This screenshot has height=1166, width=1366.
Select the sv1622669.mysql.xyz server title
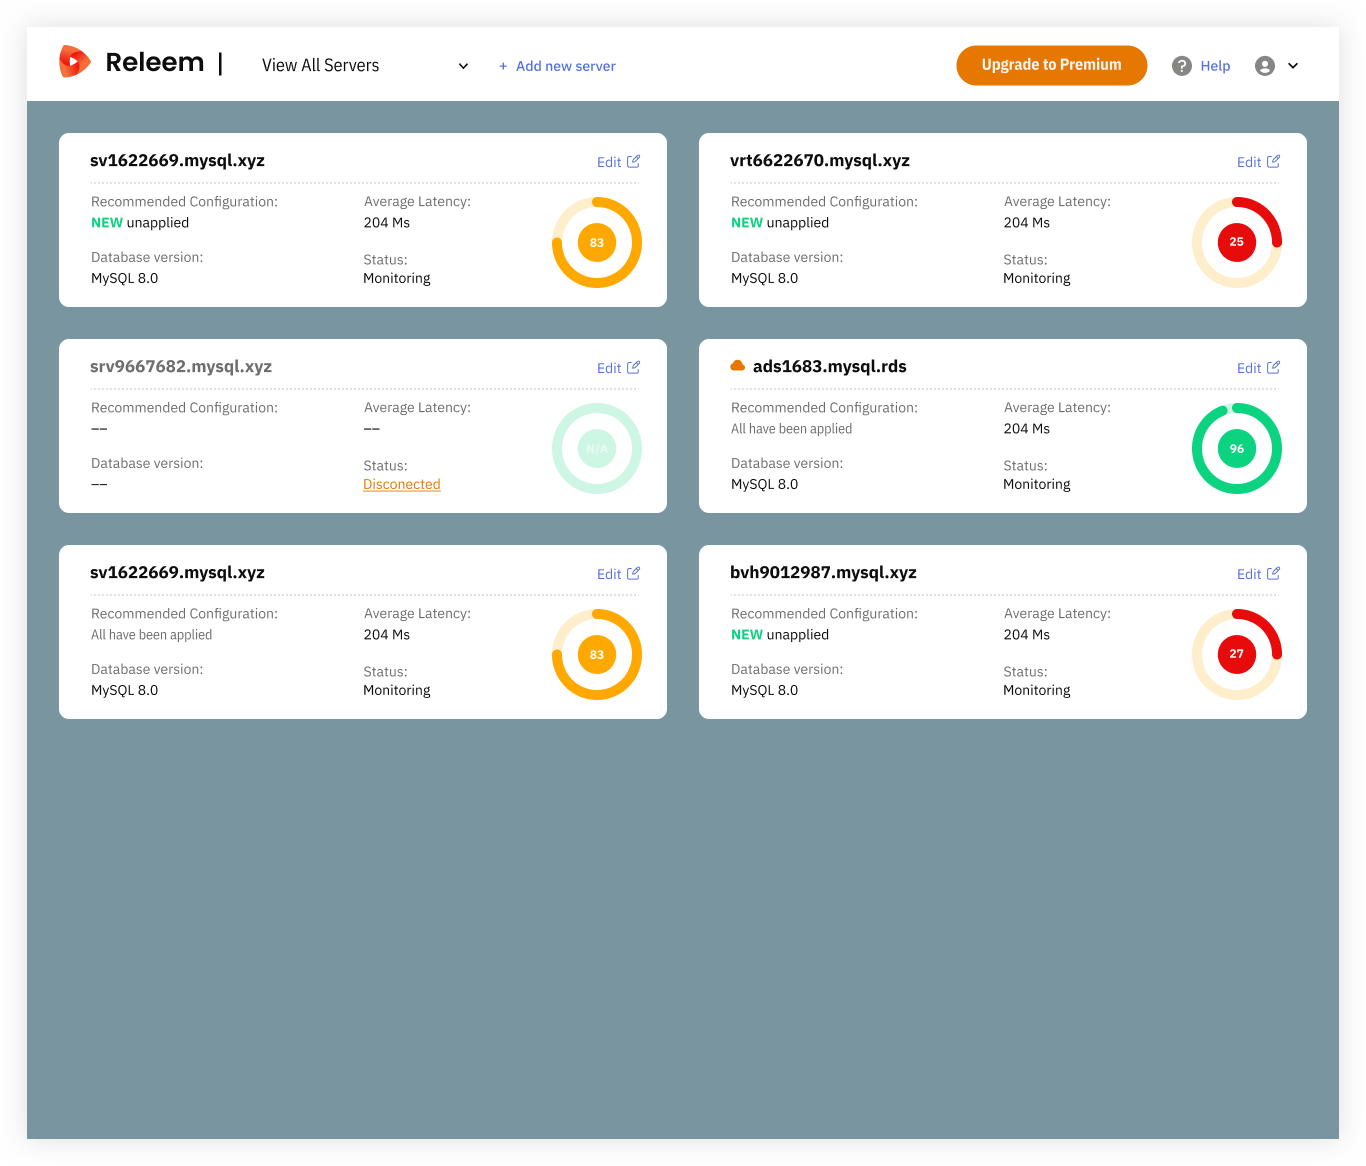[177, 160]
